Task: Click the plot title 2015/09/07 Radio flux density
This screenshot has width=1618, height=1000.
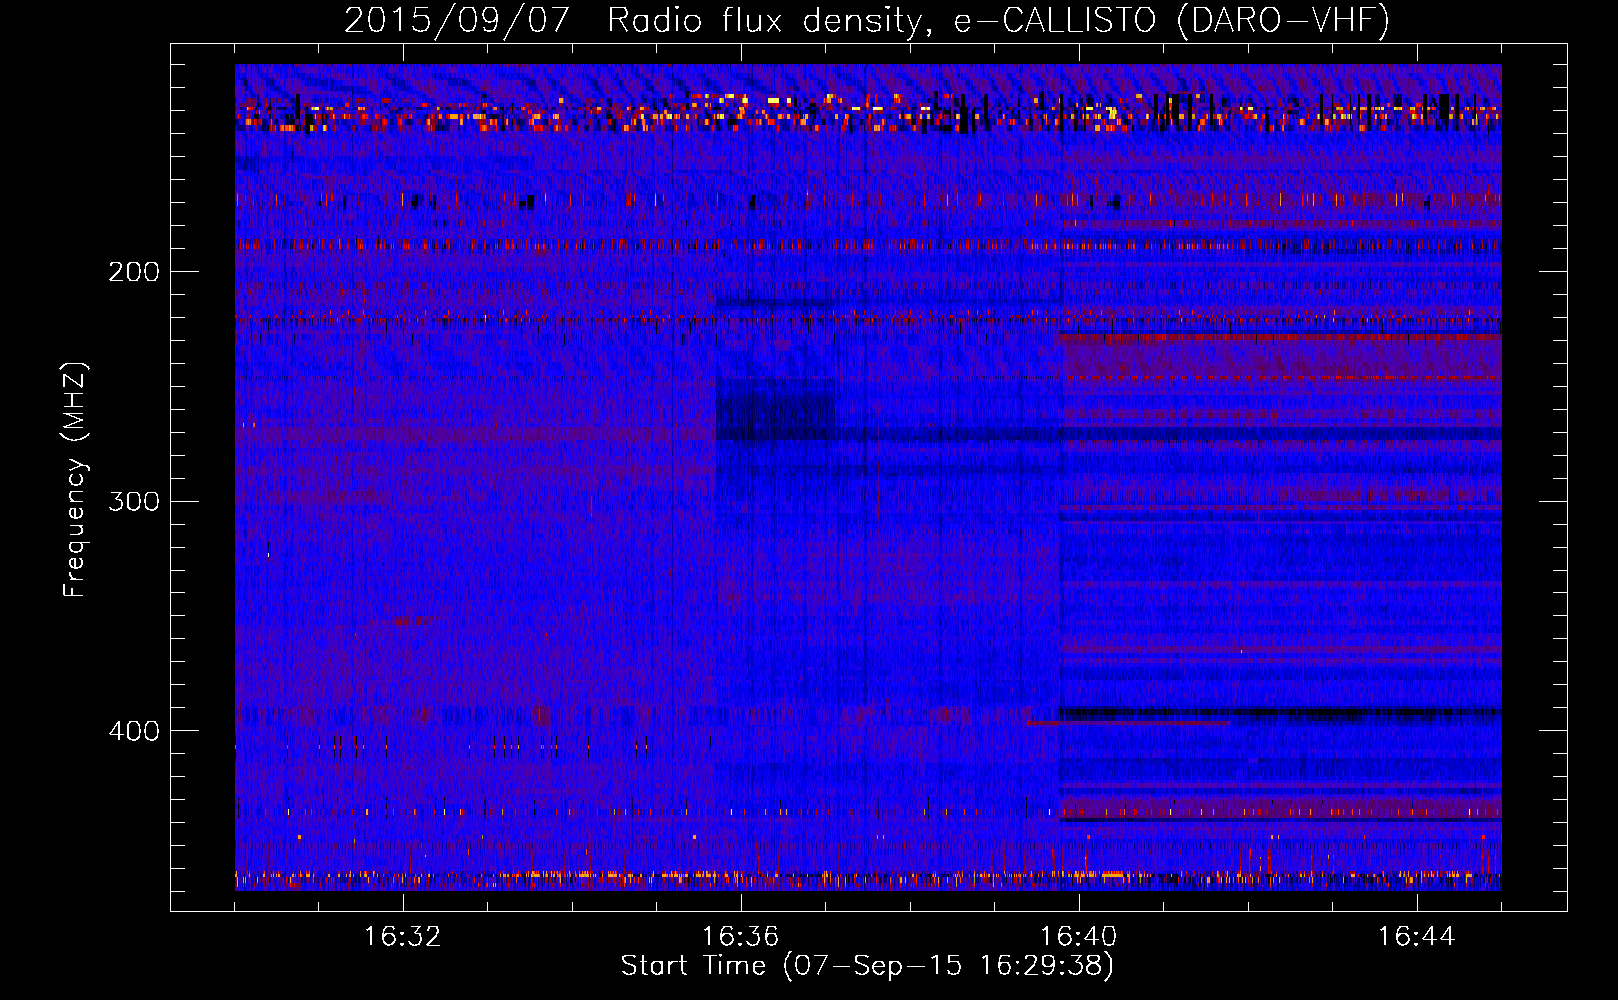Action: pyautogui.click(x=867, y=20)
